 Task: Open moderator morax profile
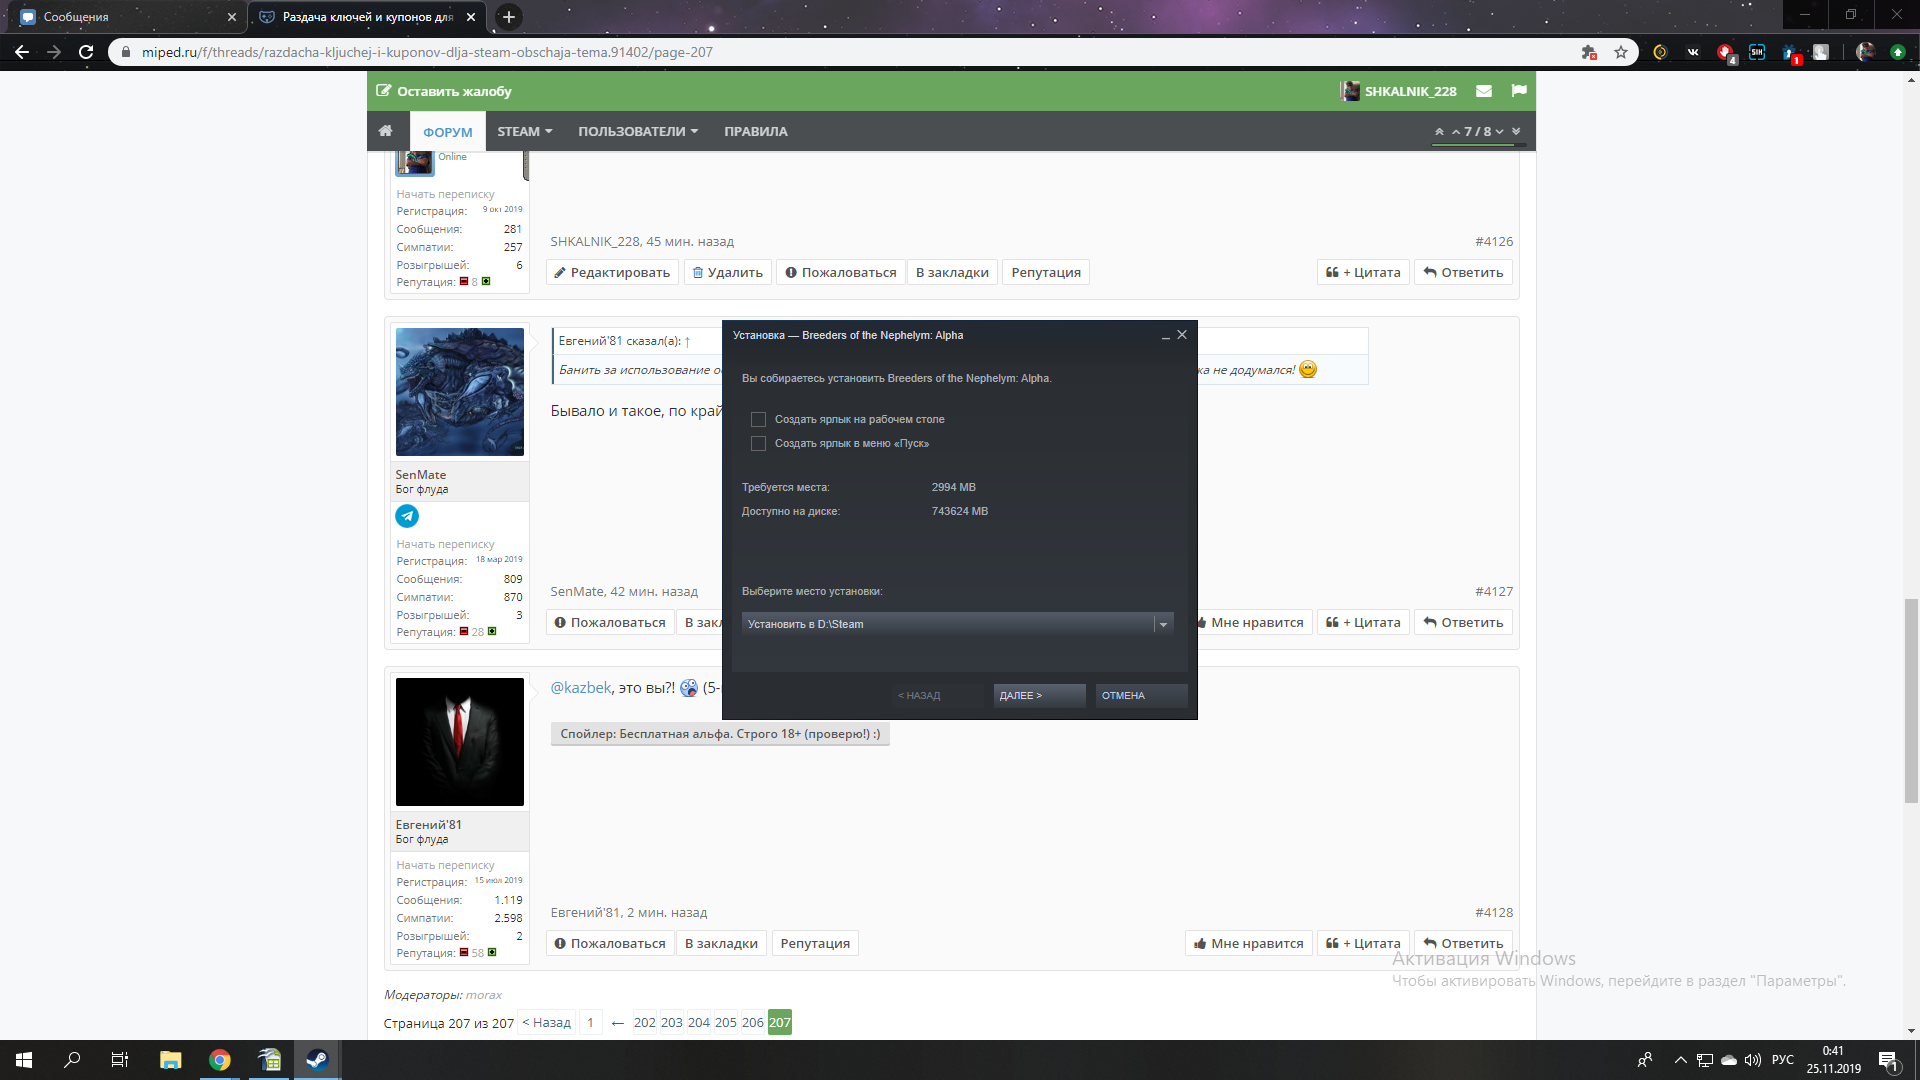[x=483, y=995]
